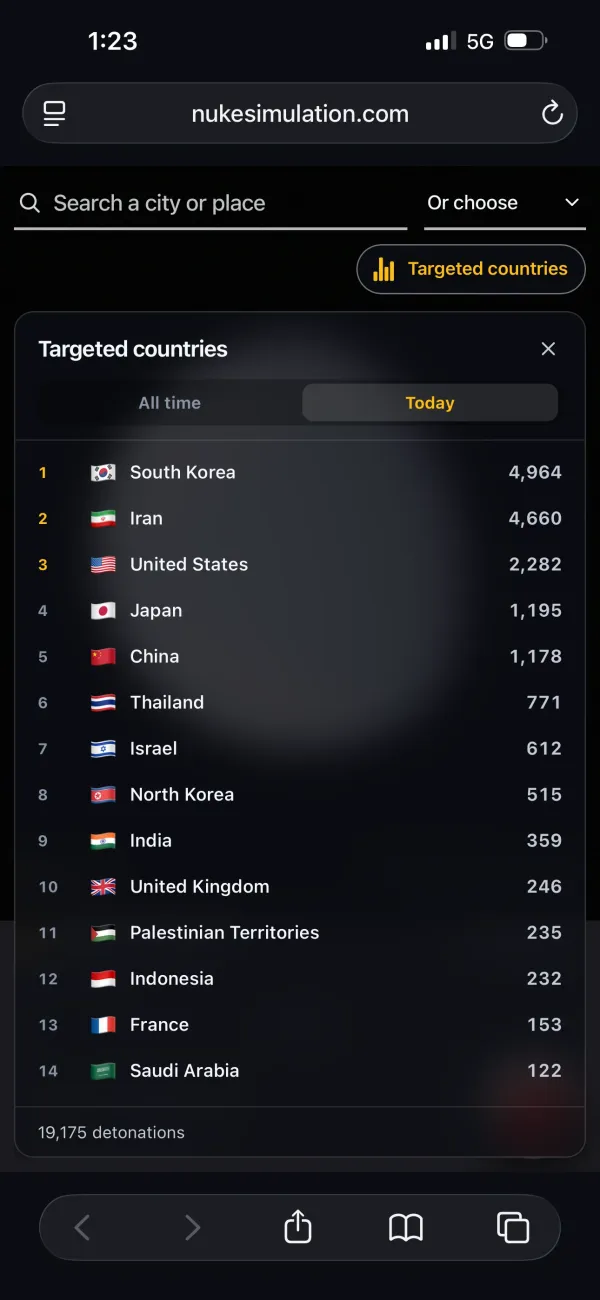
Task: Choose the United States list entry
Action: (300, 564)
